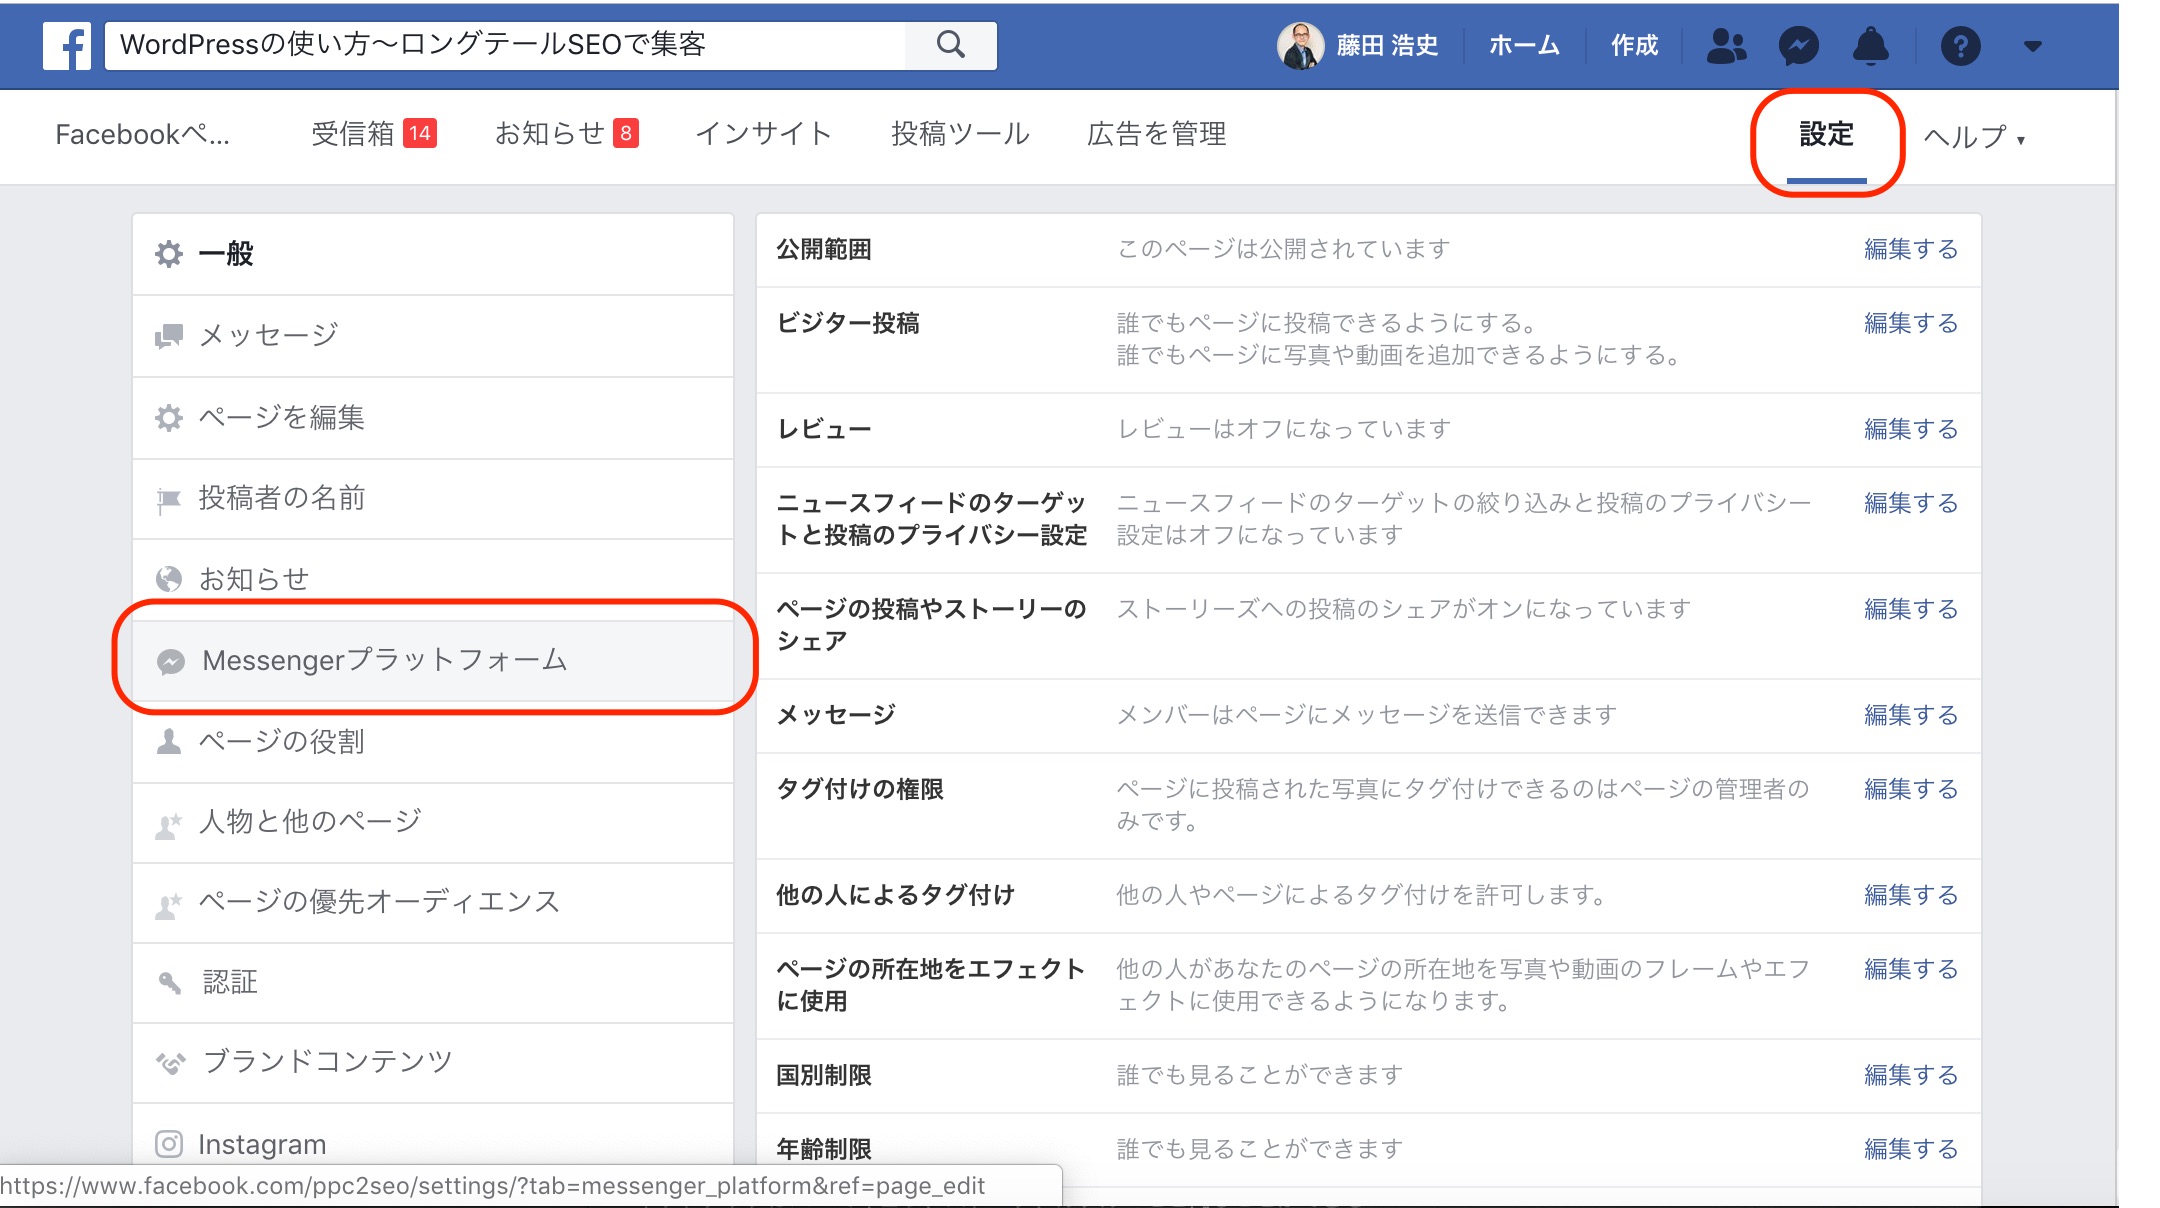Open the notifications bell icon
Viewport: 2160px width, 1208px height.
click(x=1871, y=46)
